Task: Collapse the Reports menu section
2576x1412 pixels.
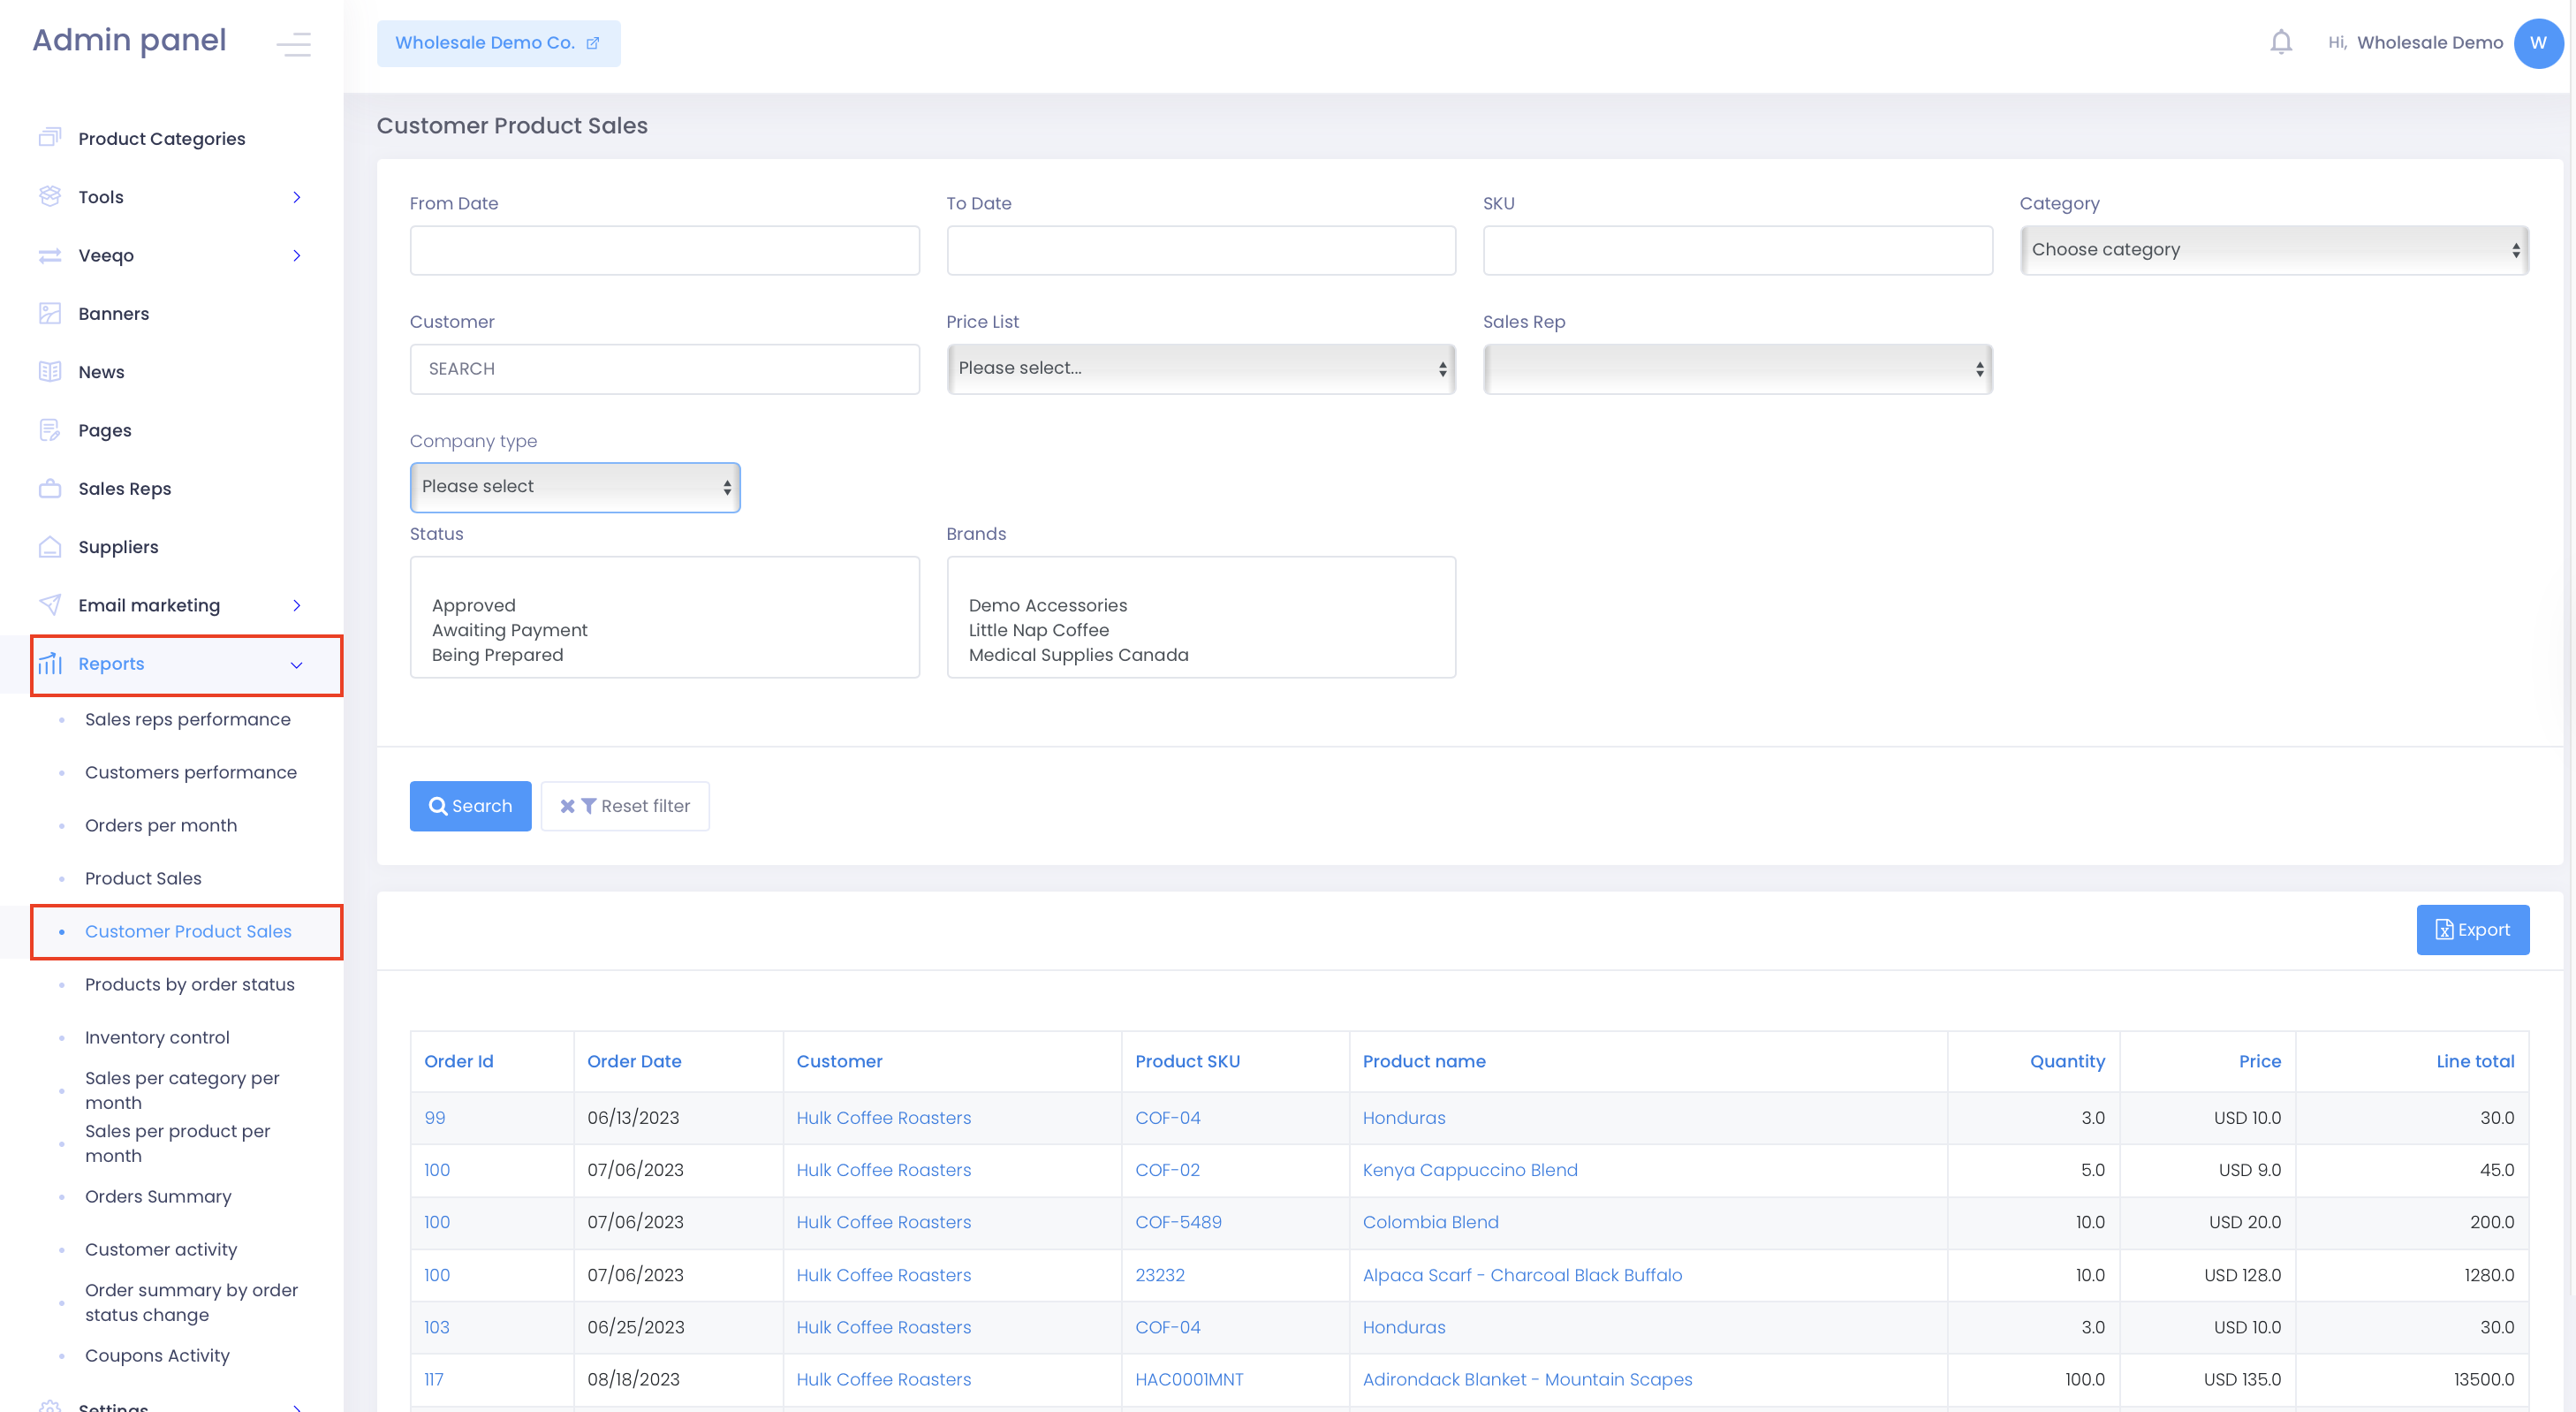Action: click(296, 665)
